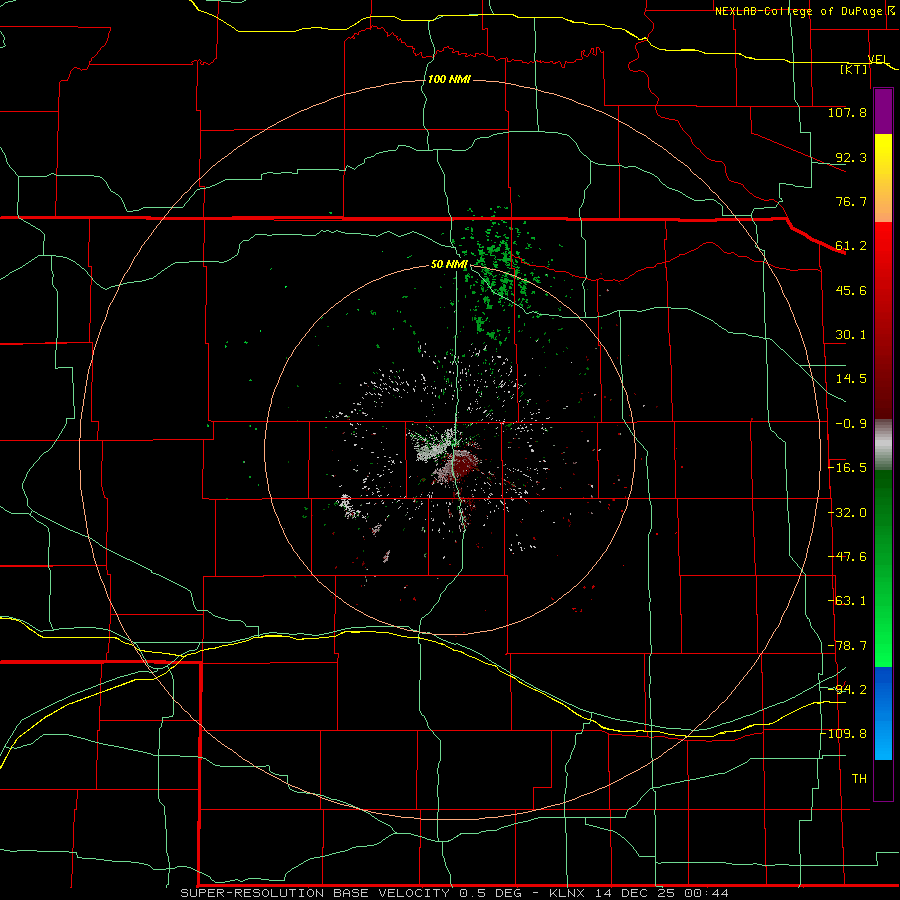The height and width of the screenshot is (900, 900).
Task: Click the -47.6 legend value
Action: point(848,557)
